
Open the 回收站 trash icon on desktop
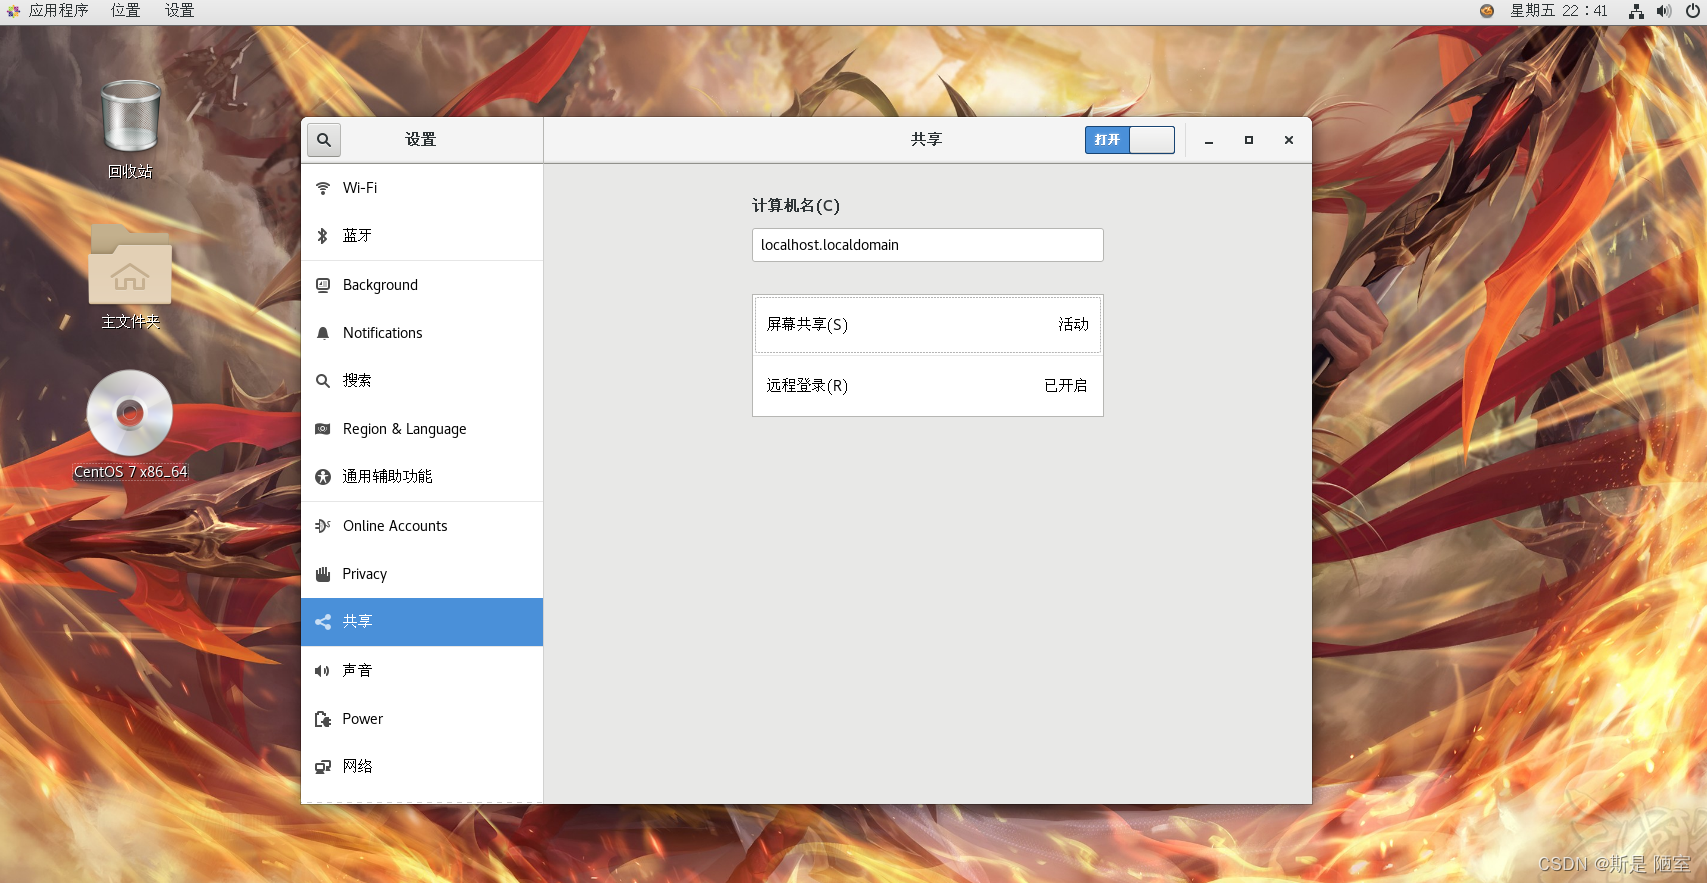pyautogui.click(x=131, y=117)
